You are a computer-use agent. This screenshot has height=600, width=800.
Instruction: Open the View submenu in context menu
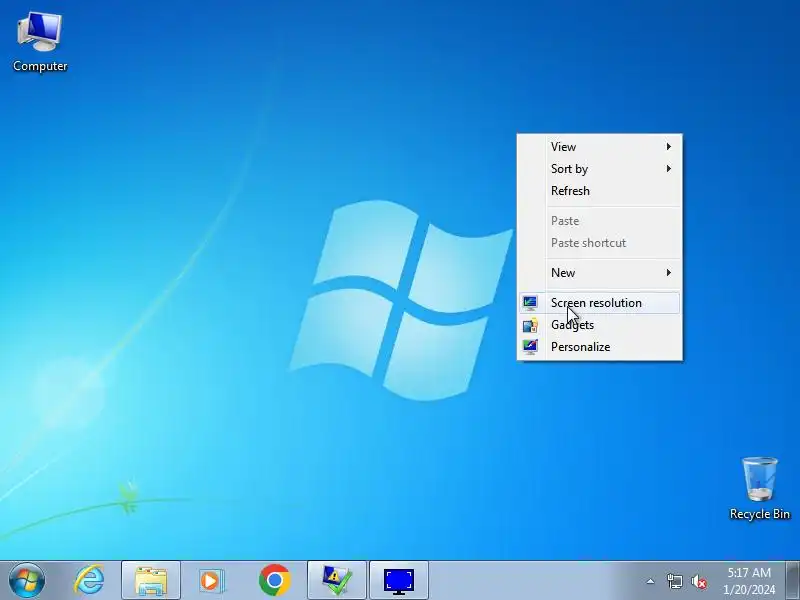(599, 147)
